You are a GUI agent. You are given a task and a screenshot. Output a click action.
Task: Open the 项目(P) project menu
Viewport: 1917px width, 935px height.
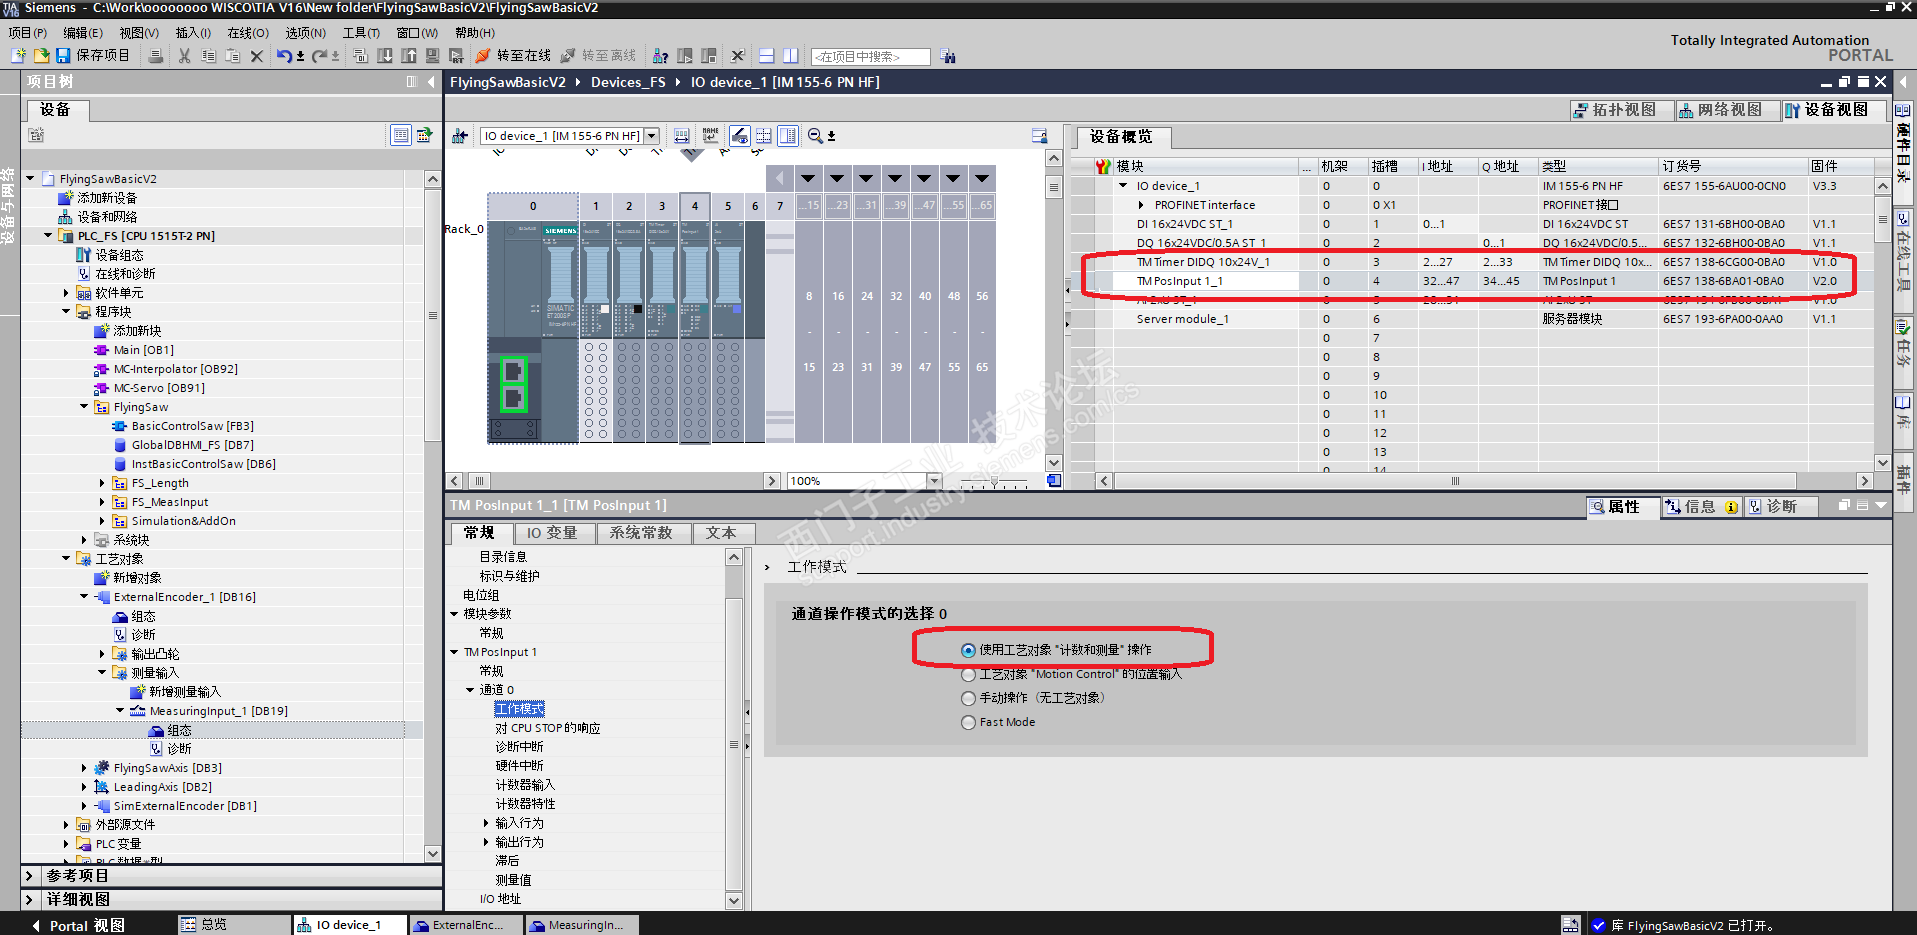click(x=28, y=33)
